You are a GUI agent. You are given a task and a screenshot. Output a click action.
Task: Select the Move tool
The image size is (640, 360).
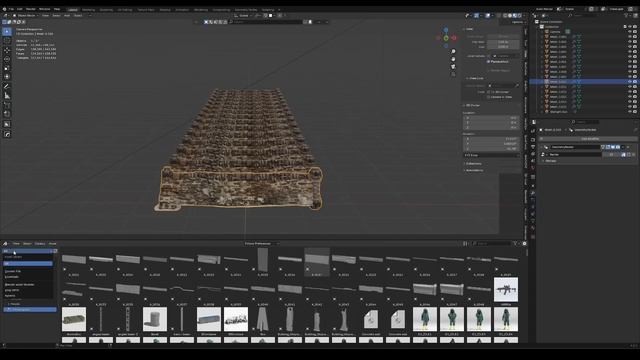[7, 50]
